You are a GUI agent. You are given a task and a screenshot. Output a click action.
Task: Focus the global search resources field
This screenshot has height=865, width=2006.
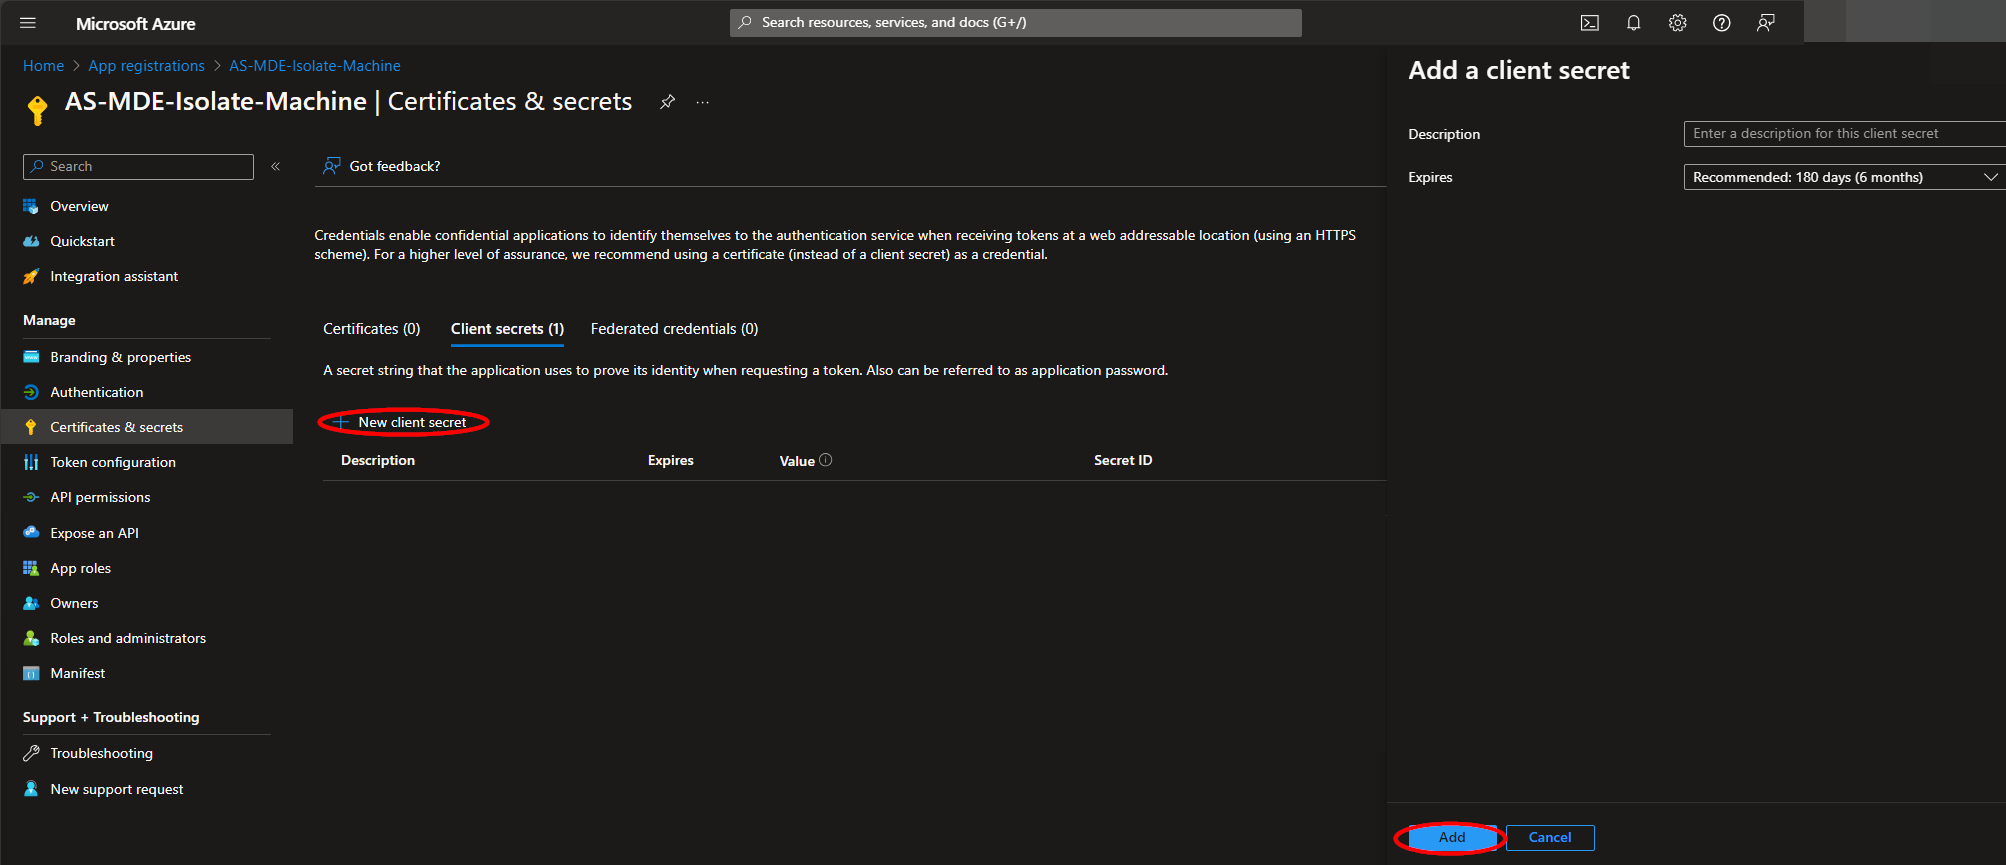pyautogui.click(x=1016, y=23)
